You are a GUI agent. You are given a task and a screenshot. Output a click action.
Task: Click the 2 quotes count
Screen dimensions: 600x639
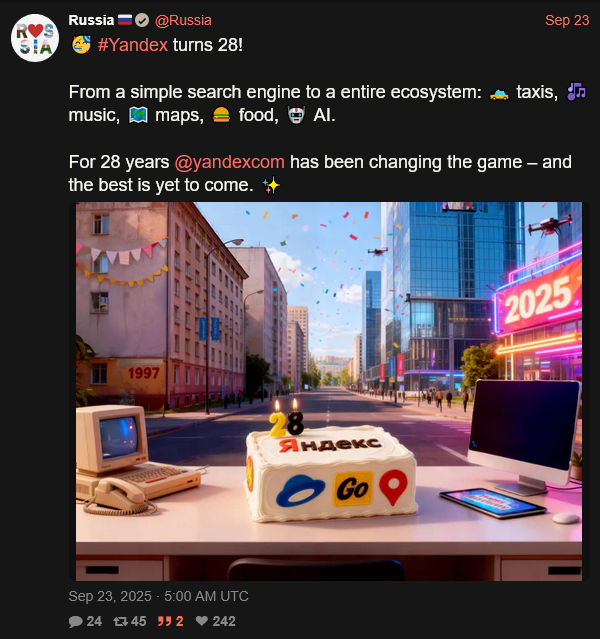click(179, 621)
